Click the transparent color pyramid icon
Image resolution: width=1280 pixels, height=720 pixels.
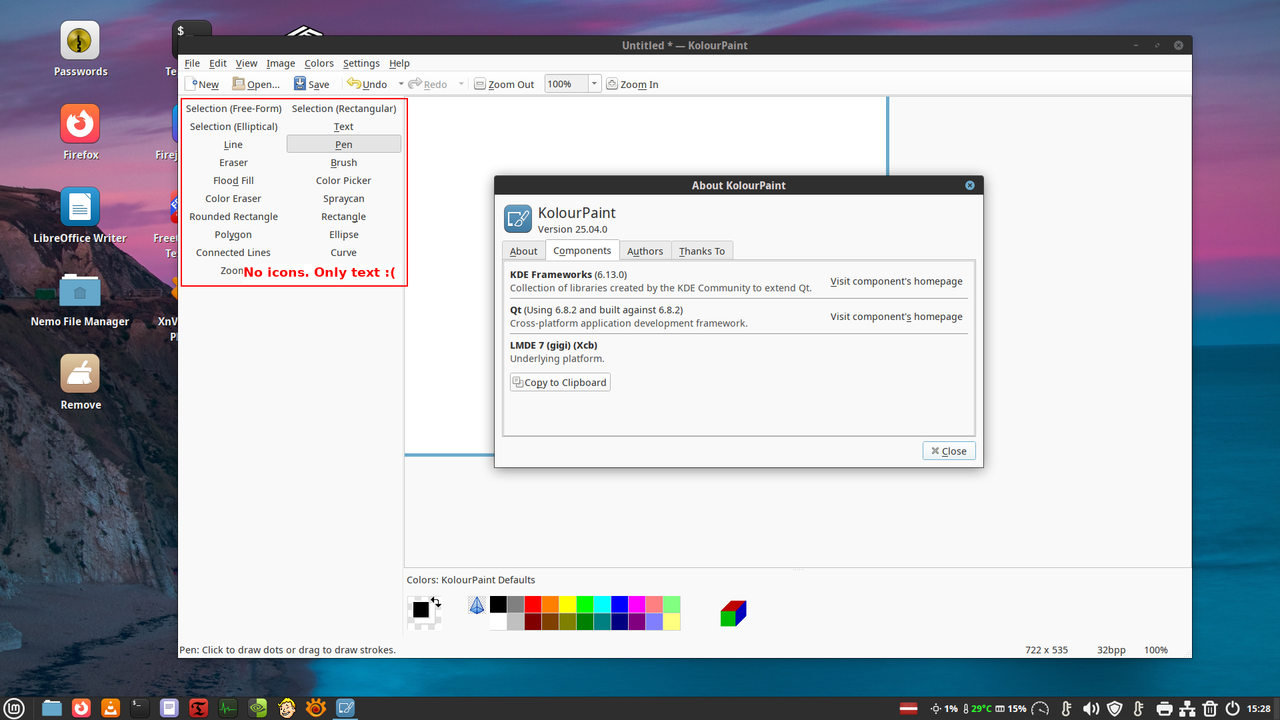tap(477, 605)
